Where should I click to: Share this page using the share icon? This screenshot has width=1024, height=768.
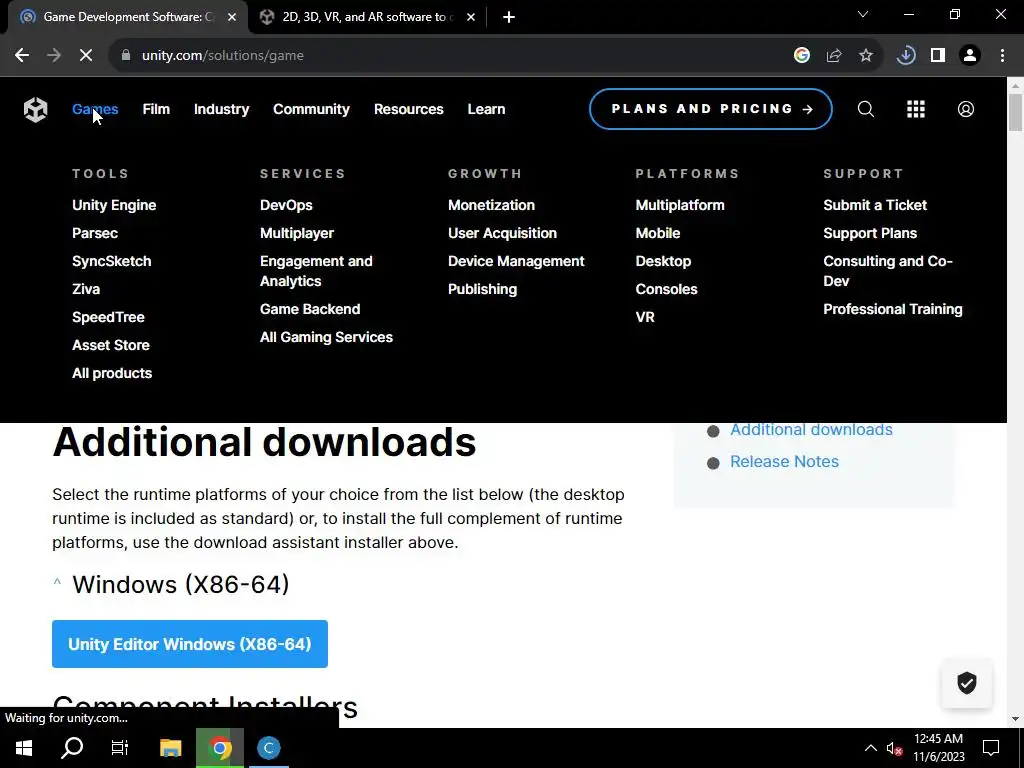[833, 56]
